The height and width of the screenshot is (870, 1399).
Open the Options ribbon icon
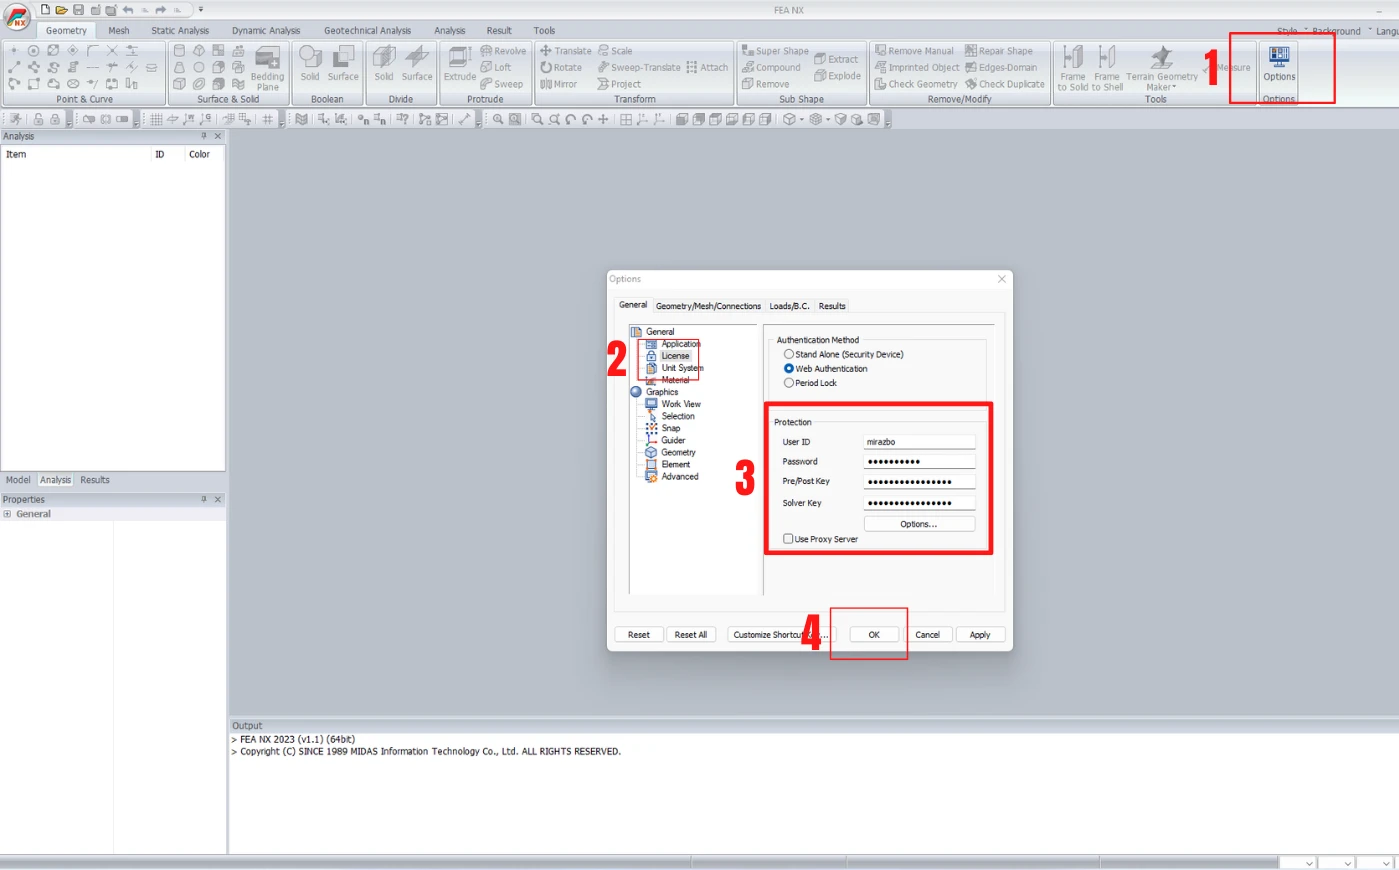pos(1279,63)
